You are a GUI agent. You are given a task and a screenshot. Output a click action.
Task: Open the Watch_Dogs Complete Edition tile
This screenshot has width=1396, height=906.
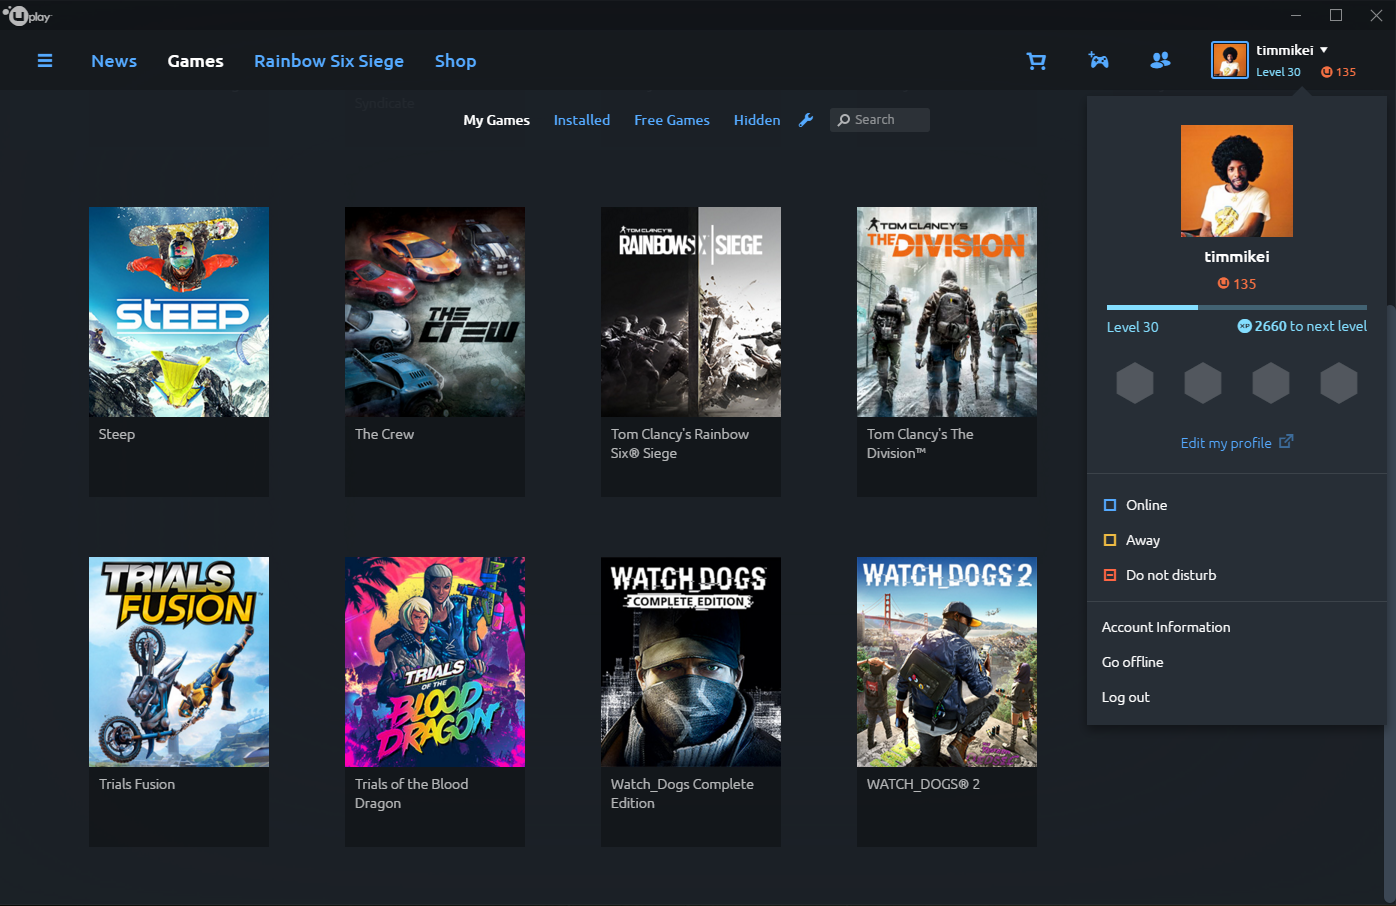click(690, 662)
